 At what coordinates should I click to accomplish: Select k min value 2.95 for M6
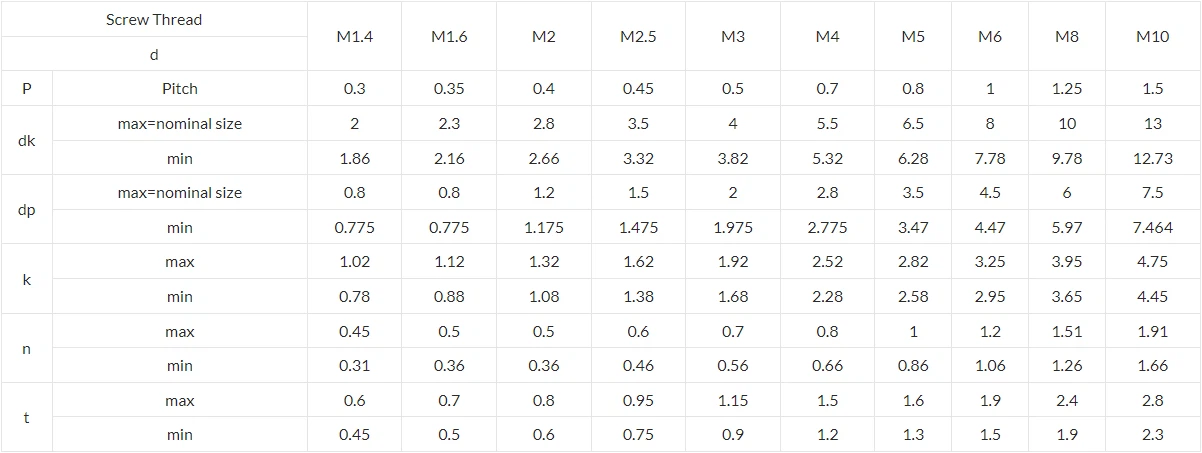990,297
